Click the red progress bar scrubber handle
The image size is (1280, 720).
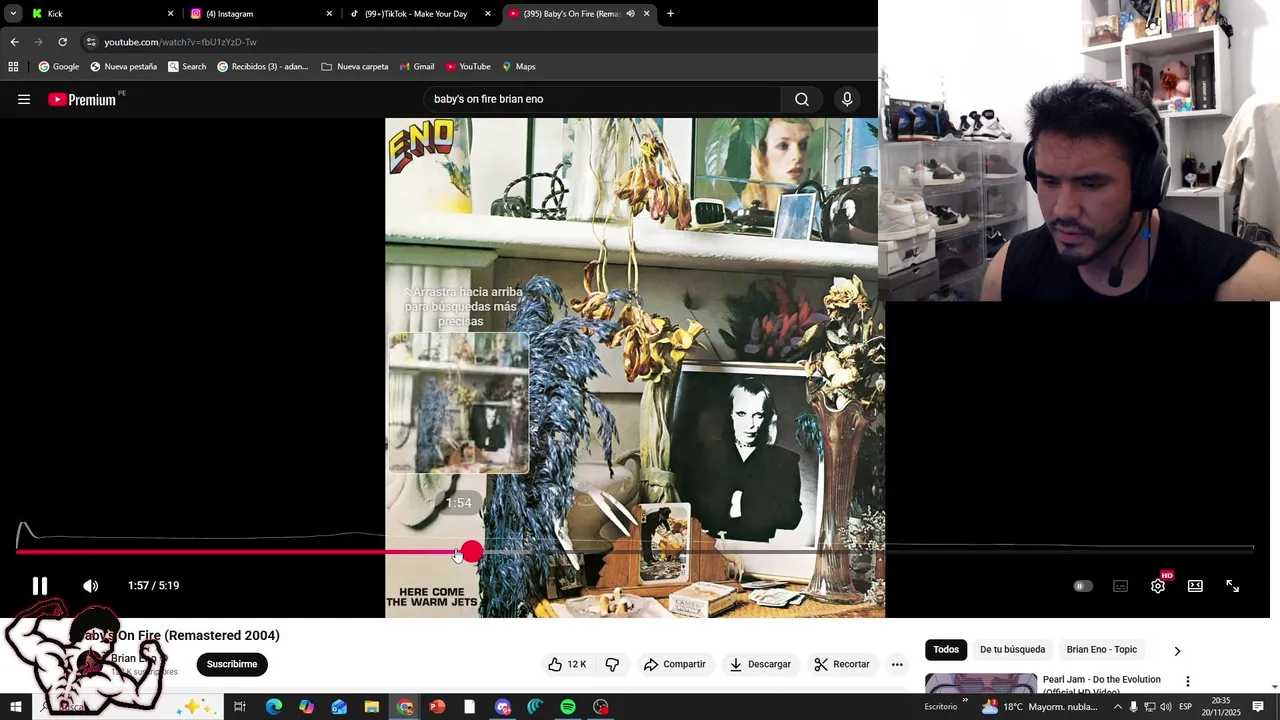point(472,551)
